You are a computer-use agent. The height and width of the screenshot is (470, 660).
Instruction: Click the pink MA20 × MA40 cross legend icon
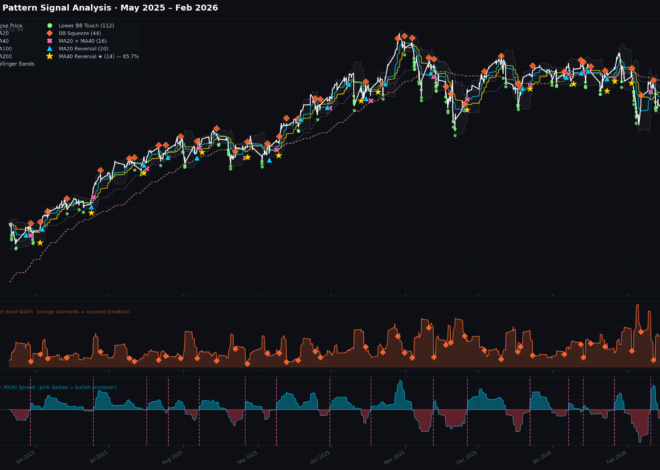(50, 41)
